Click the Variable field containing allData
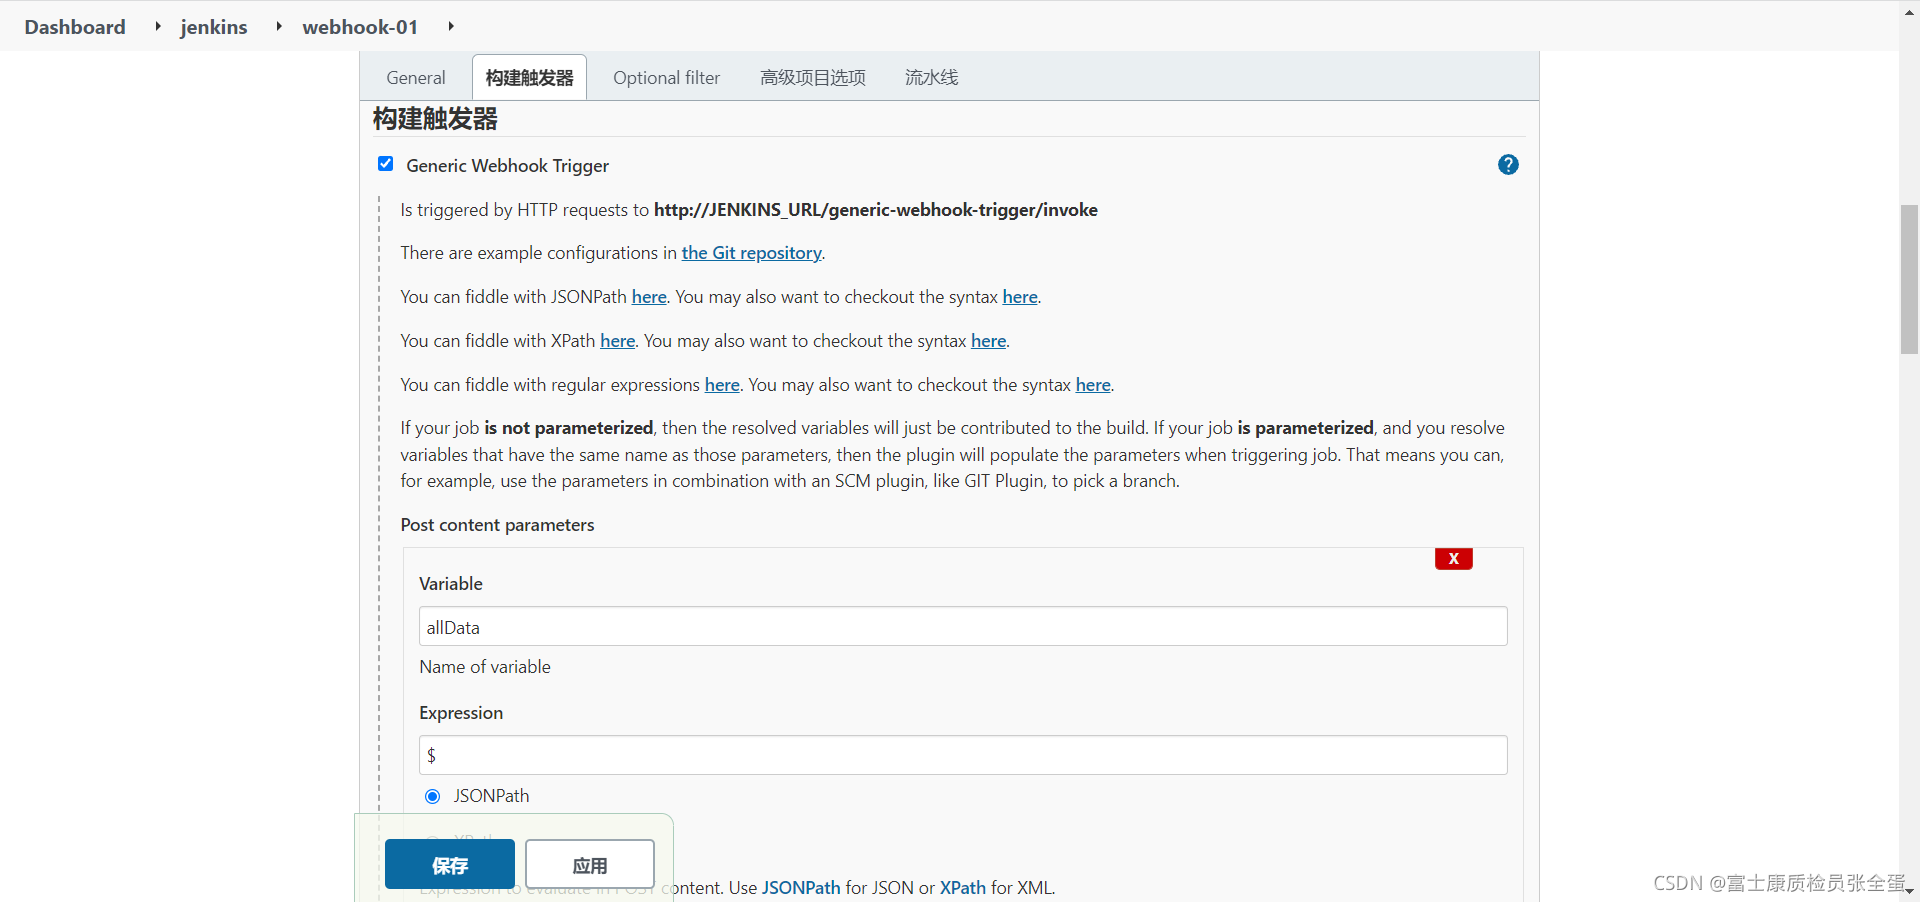 962,627
